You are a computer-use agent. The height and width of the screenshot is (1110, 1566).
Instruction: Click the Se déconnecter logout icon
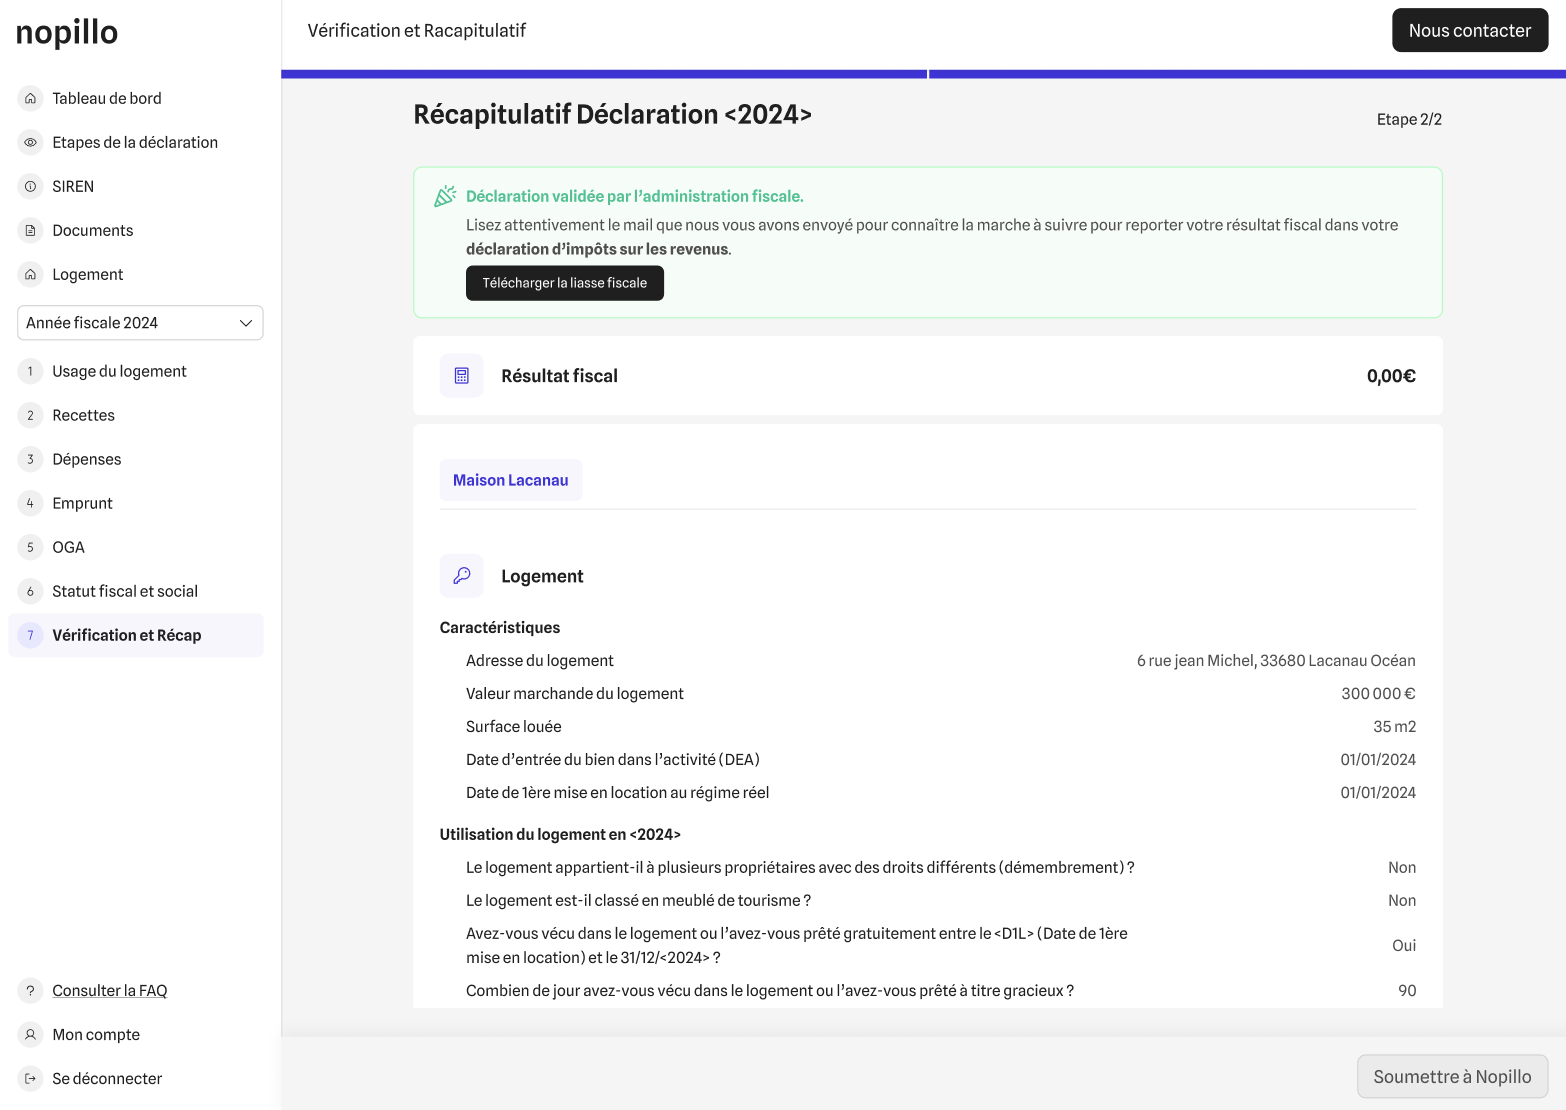coord(30,1078)
